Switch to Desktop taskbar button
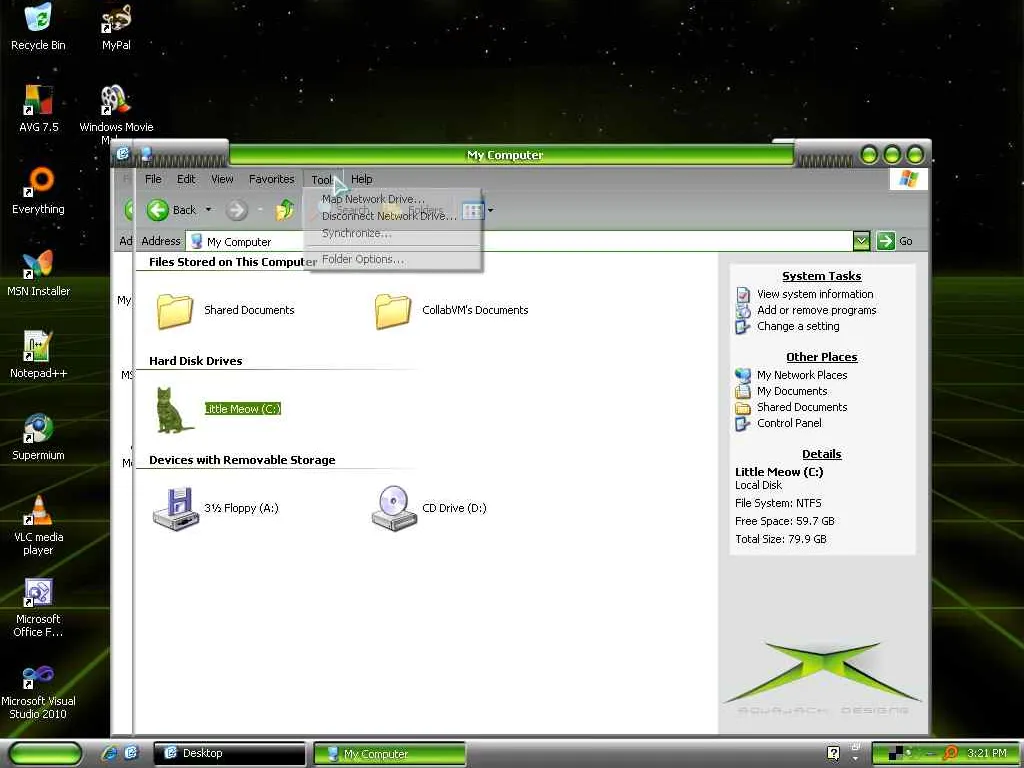This screenshot has width=1024, height=768. point(229,753)
